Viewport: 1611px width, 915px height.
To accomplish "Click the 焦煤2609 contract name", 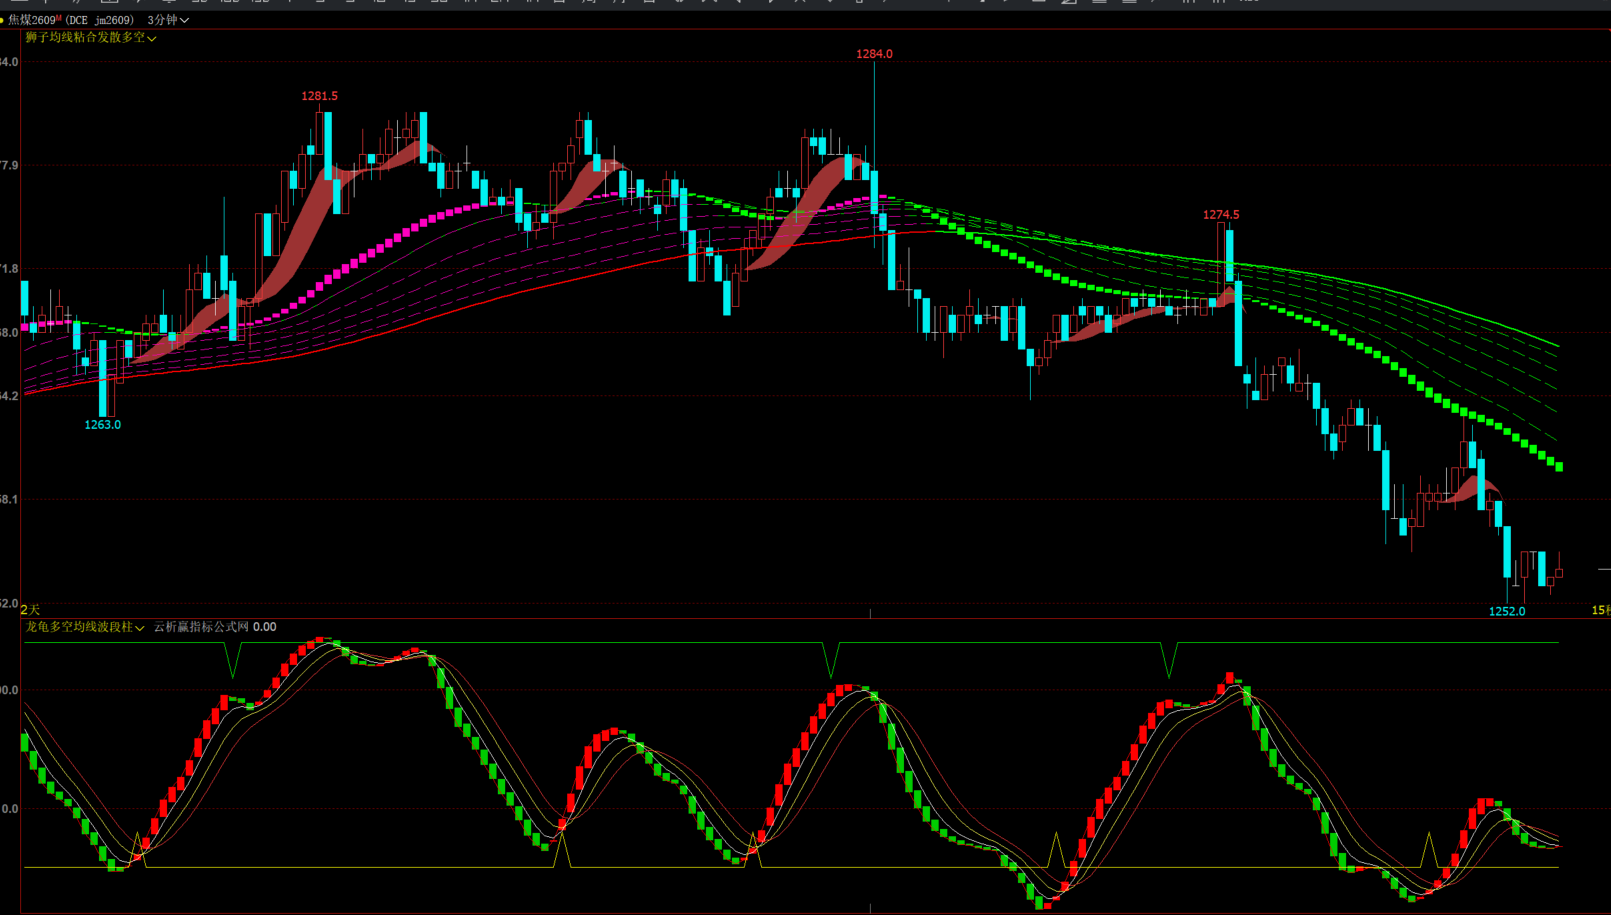I will pos(31,20).
